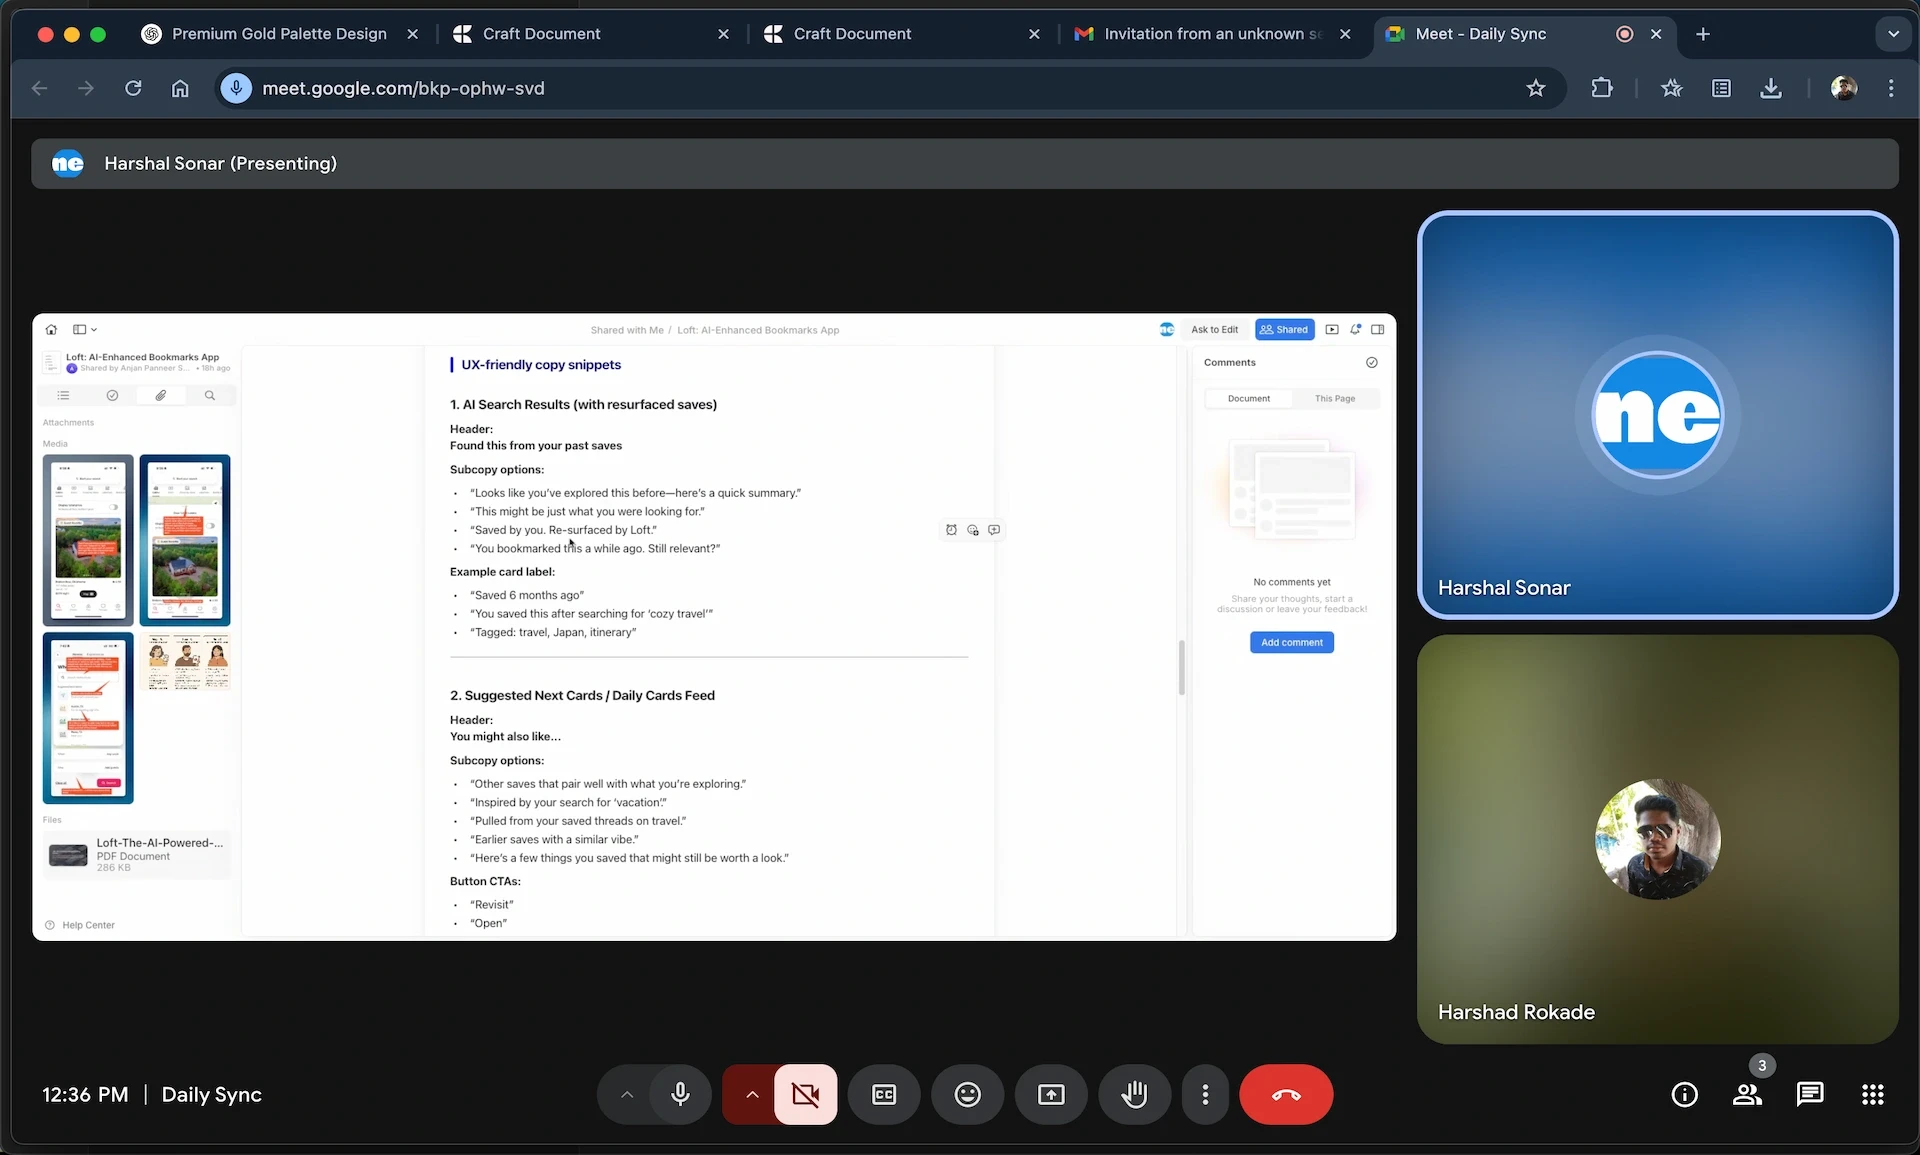The height and width of the screenshot is (1155, 1920).
Task: Show the people participants panel
Action: click(x=1747, y=1095)
